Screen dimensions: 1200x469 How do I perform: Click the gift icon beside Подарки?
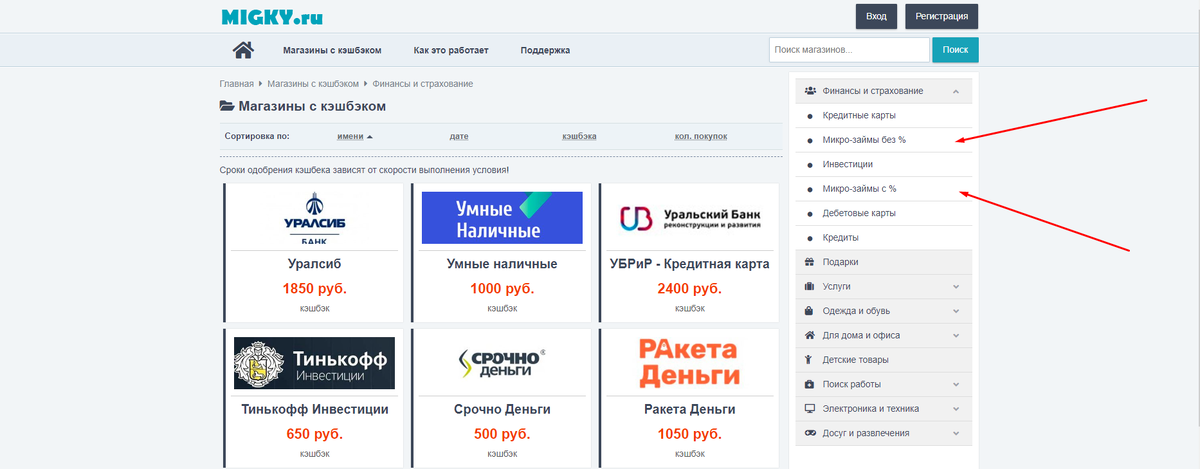[x=810, y=262]
